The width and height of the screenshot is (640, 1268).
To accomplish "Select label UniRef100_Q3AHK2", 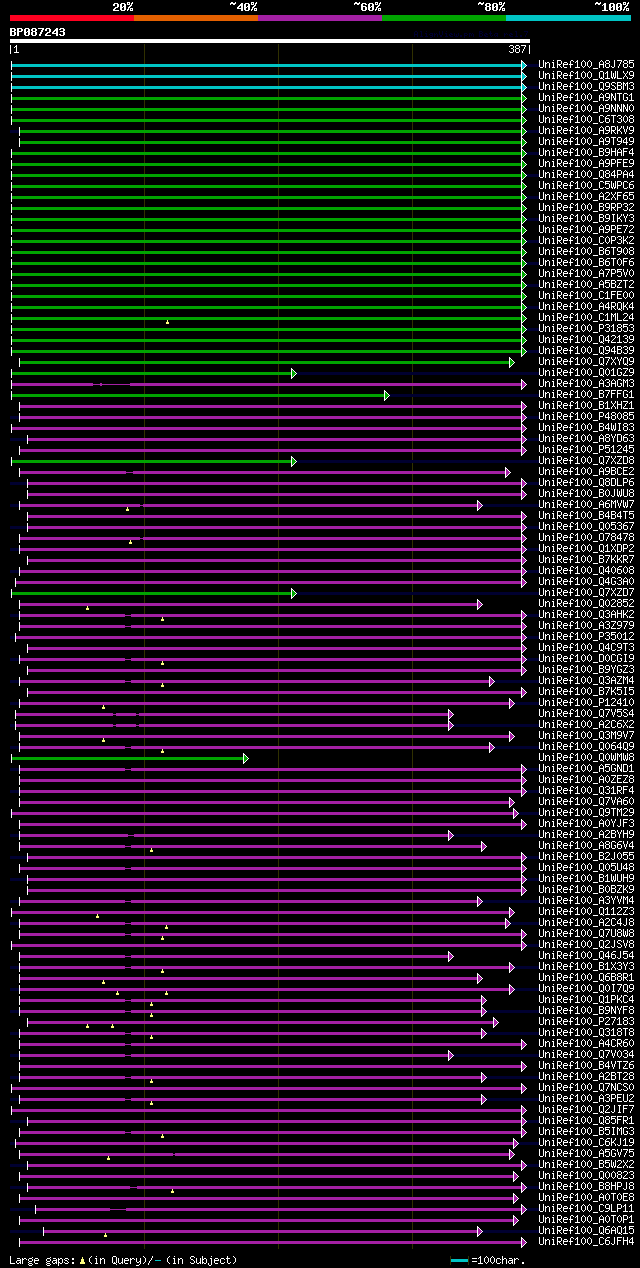I will 586,614.
